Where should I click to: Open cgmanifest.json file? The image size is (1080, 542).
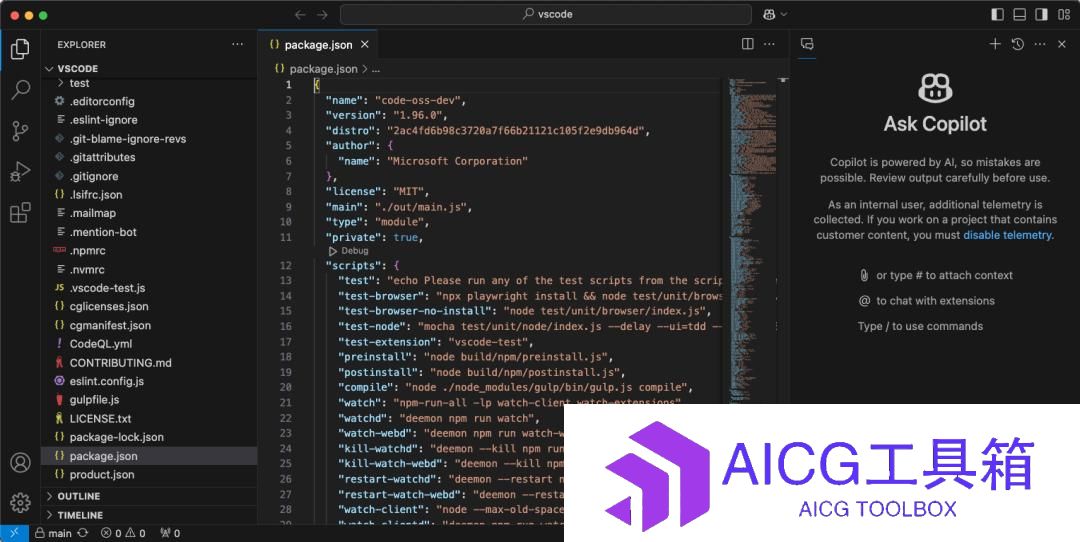coord(149,325)
